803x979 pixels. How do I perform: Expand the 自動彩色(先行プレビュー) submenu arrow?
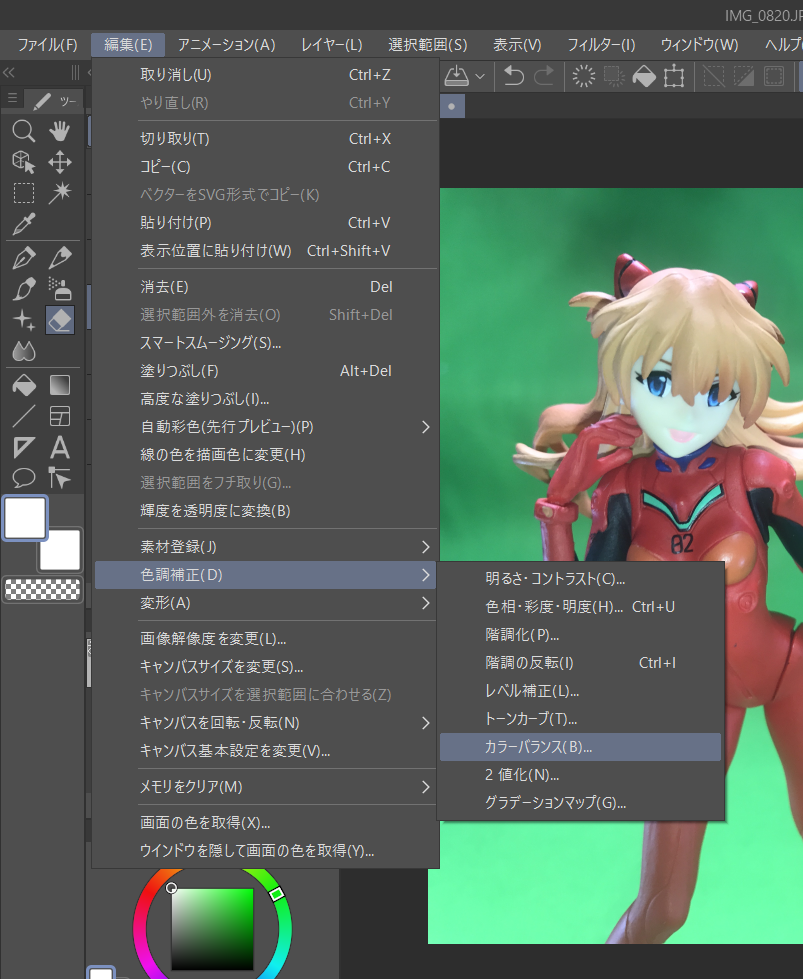(425, 427)
